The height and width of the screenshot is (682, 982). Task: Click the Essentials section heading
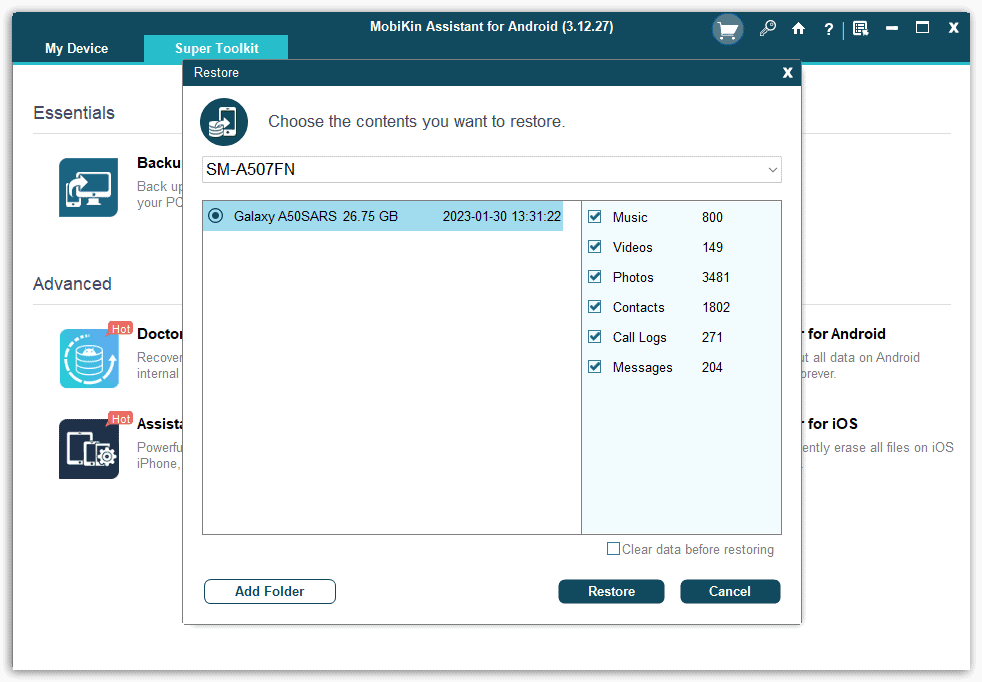click(x=74, y=113)
